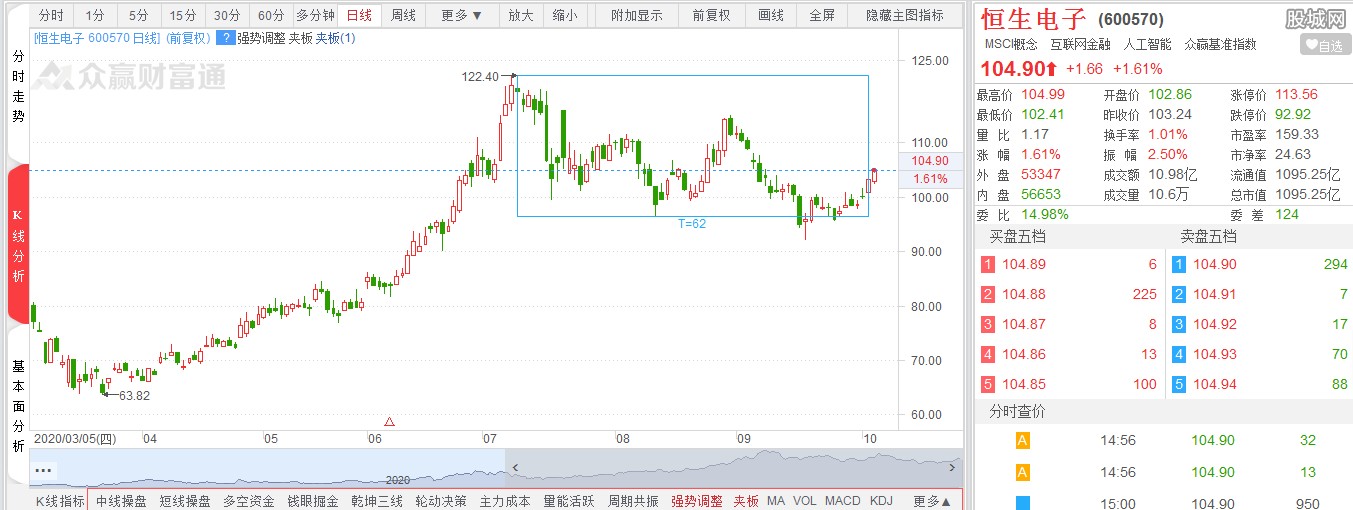Click the three-dots overview range button

(43, 469)
